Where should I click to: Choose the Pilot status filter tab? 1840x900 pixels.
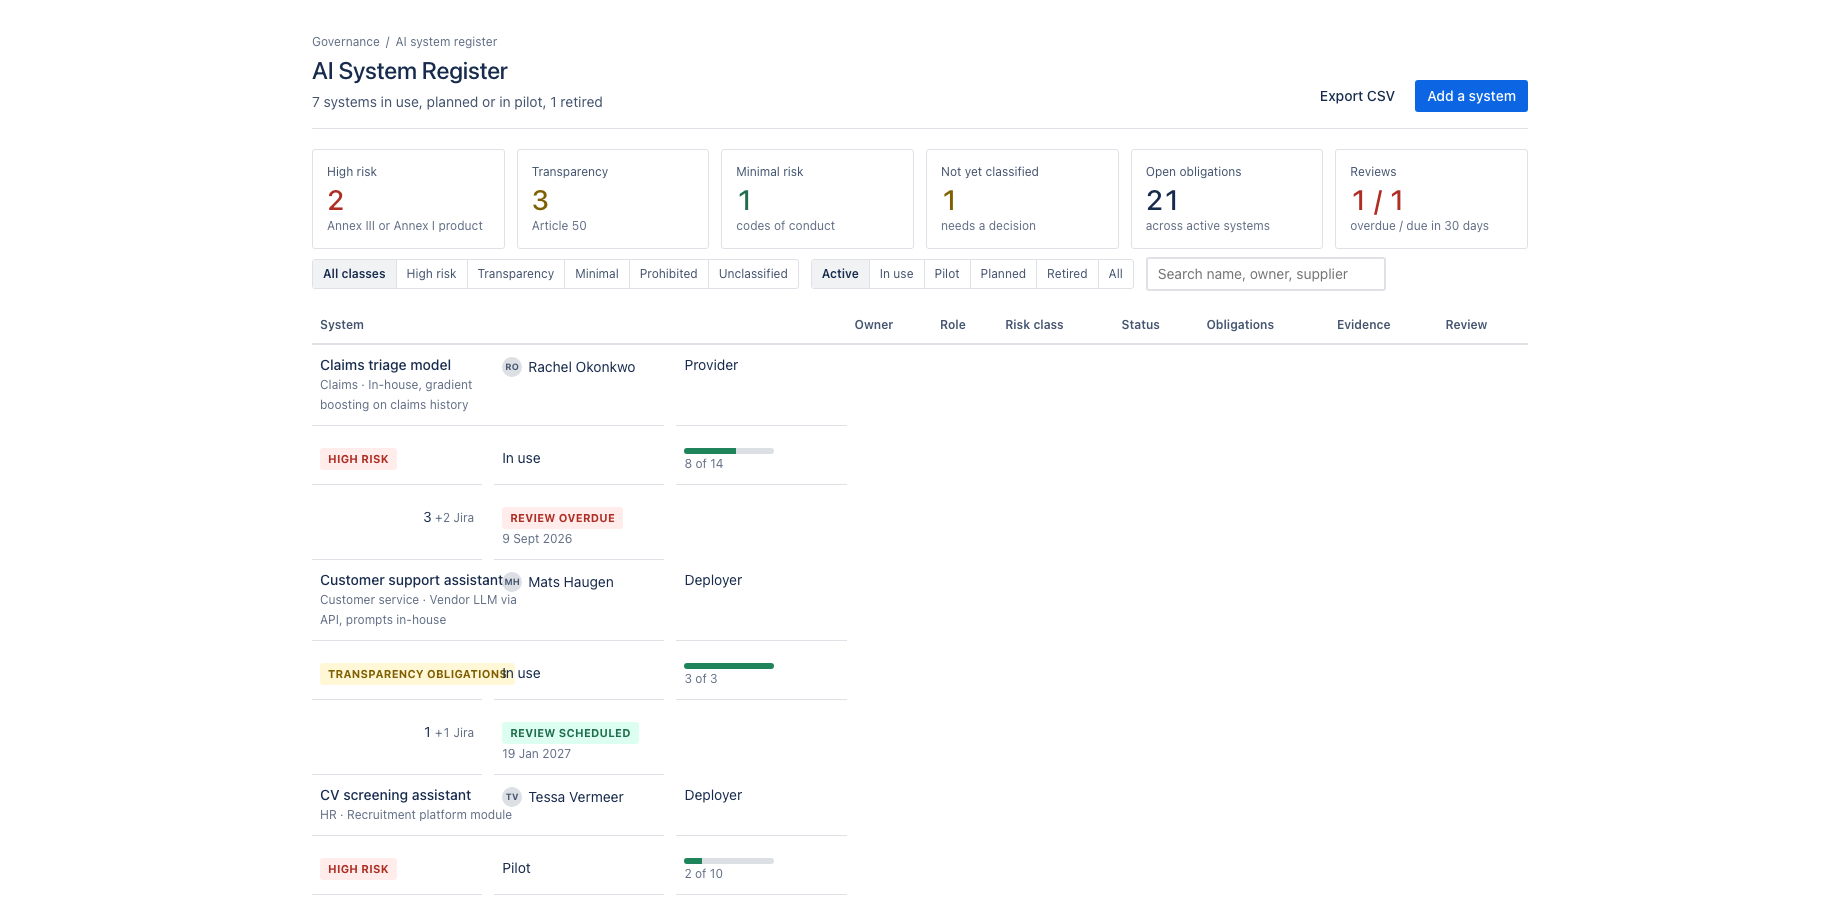[x=947, y=274]
